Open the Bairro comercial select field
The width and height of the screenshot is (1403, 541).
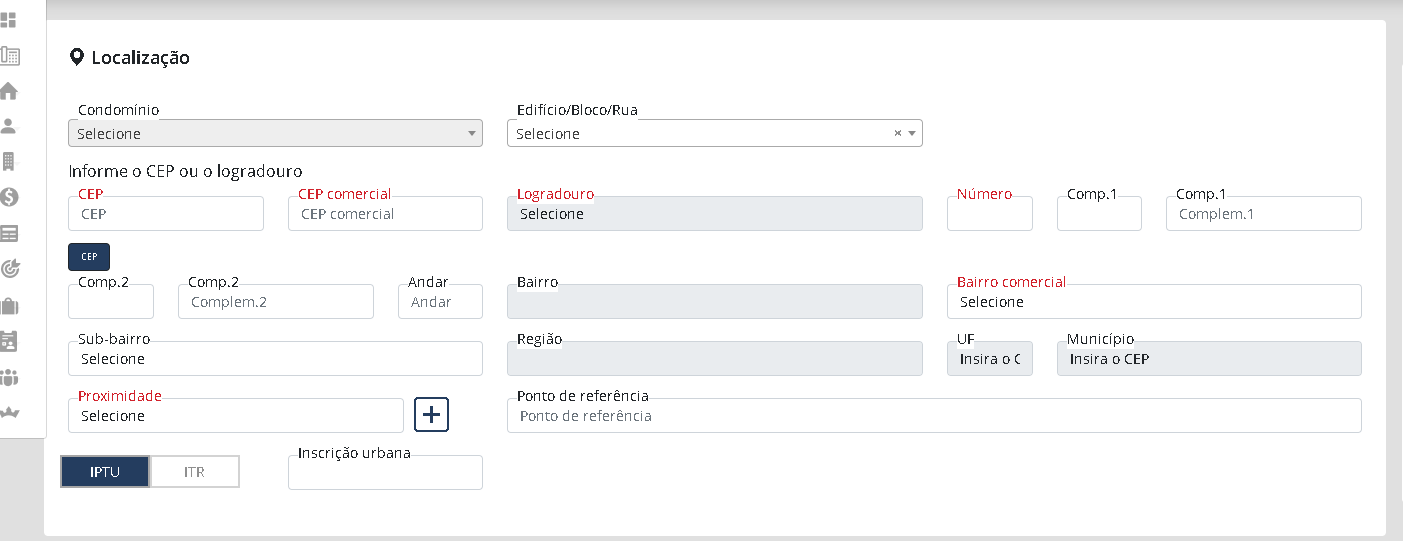(1153, 302)
